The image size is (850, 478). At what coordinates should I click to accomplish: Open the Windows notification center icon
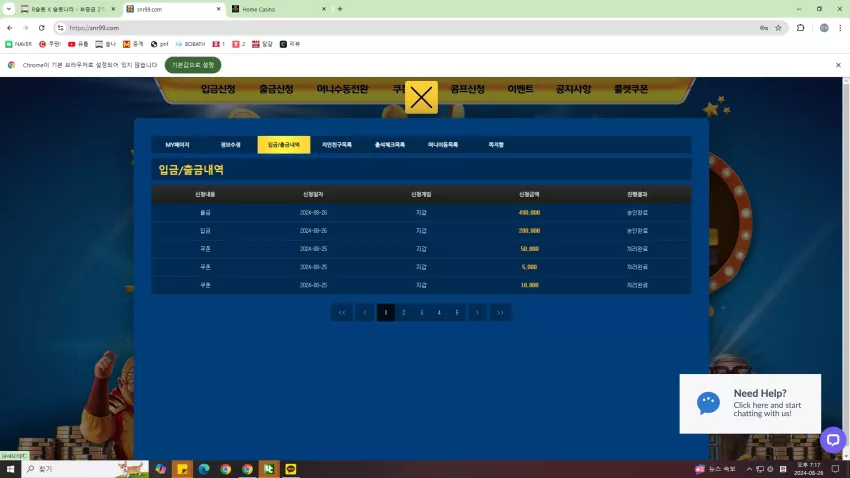pyautogui.click(x=835, y=469)
